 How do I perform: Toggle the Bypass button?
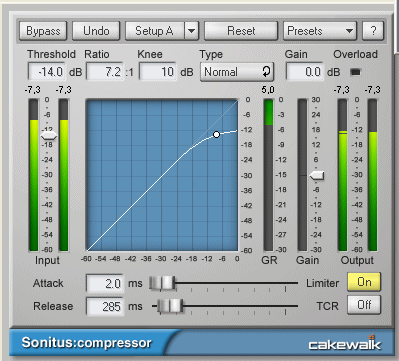(x=43, y=31)
